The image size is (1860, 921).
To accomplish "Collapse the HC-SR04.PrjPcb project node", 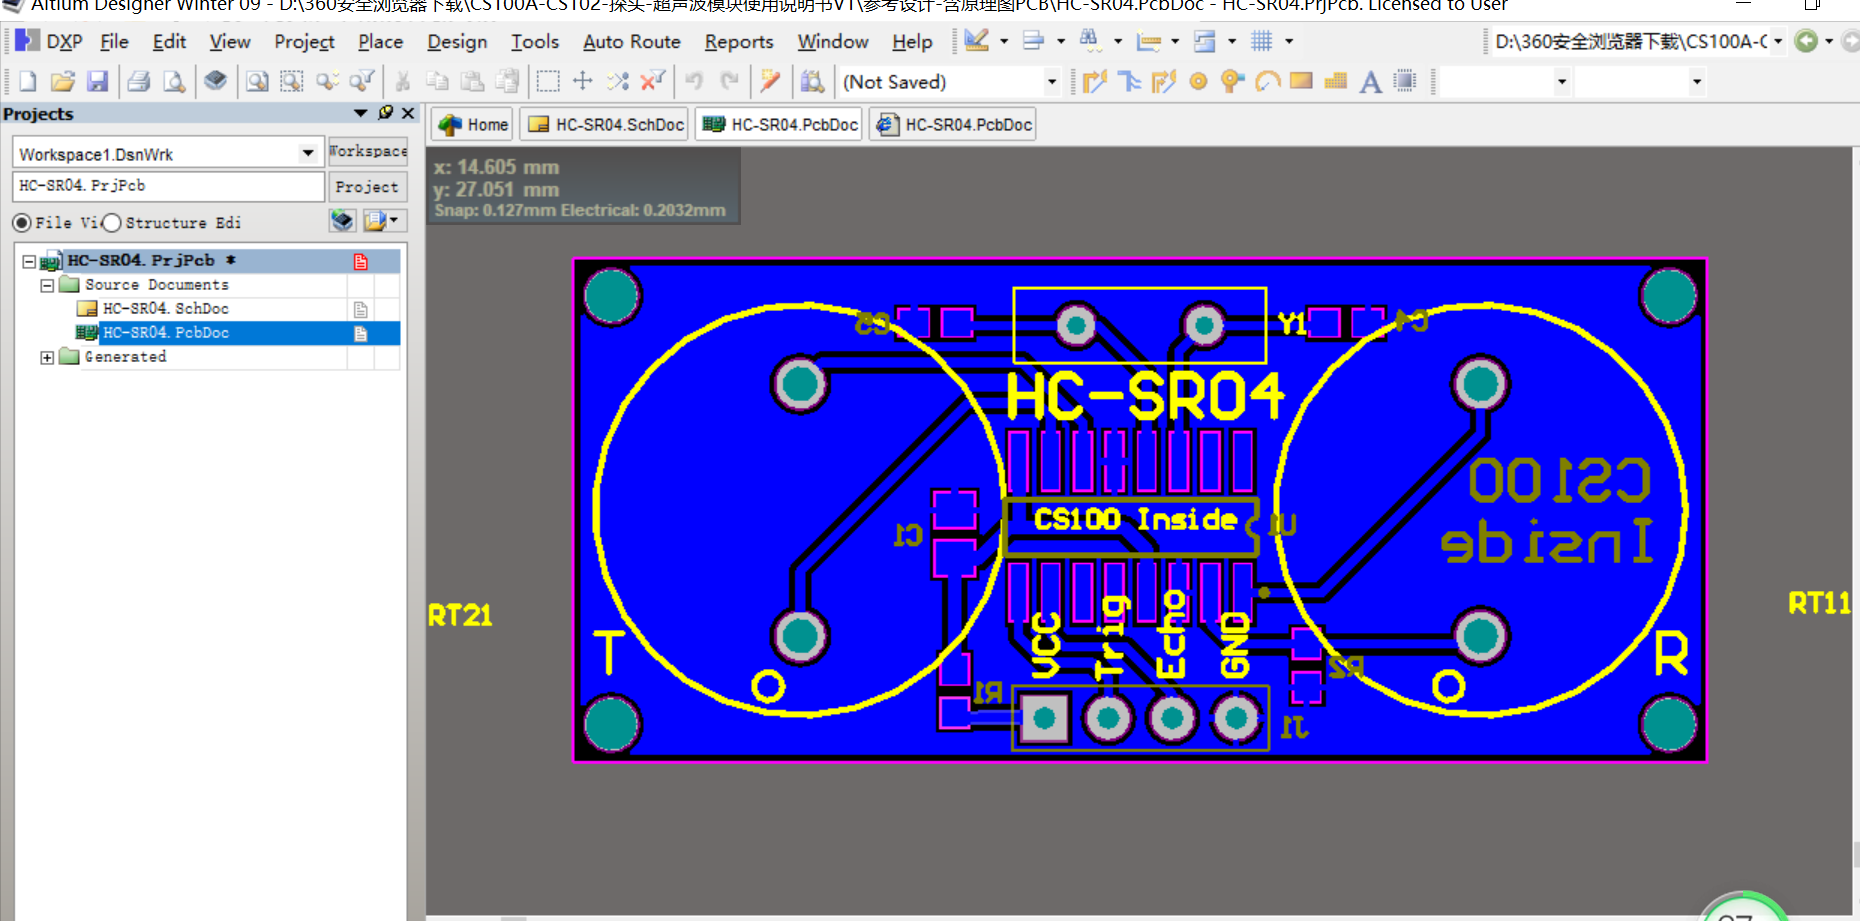I will click(29, 261).
